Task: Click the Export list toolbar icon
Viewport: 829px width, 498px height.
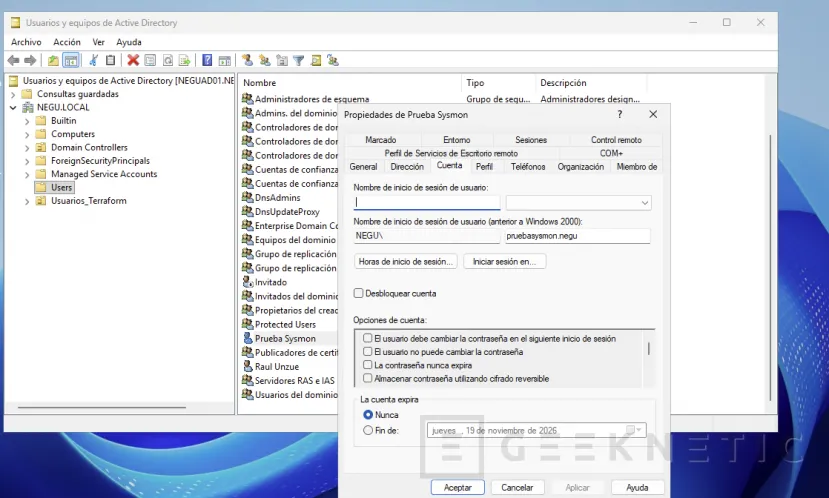Action: [185, 61]
